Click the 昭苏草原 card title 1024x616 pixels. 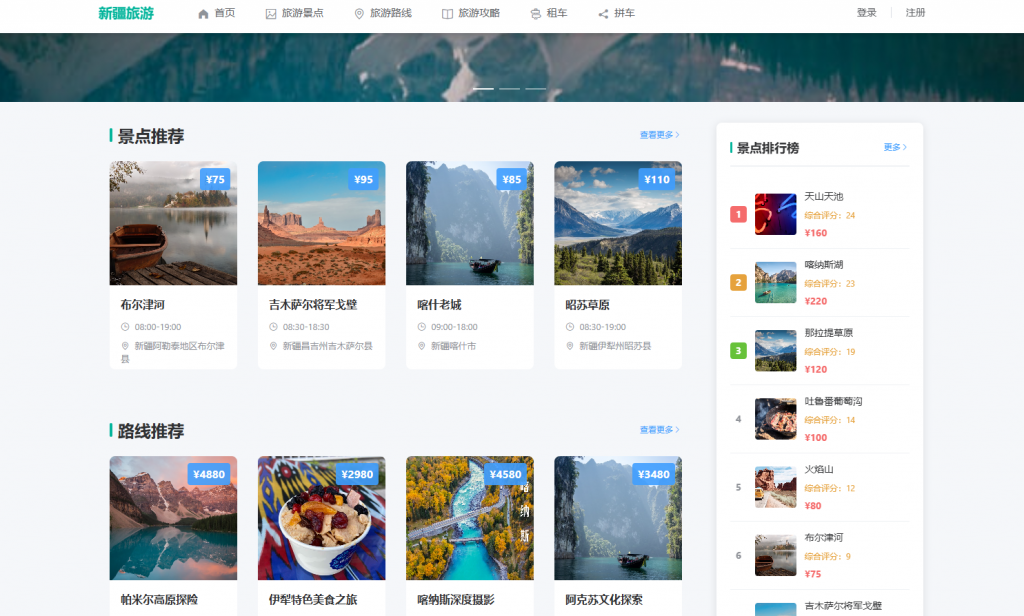tap(587, 304)
